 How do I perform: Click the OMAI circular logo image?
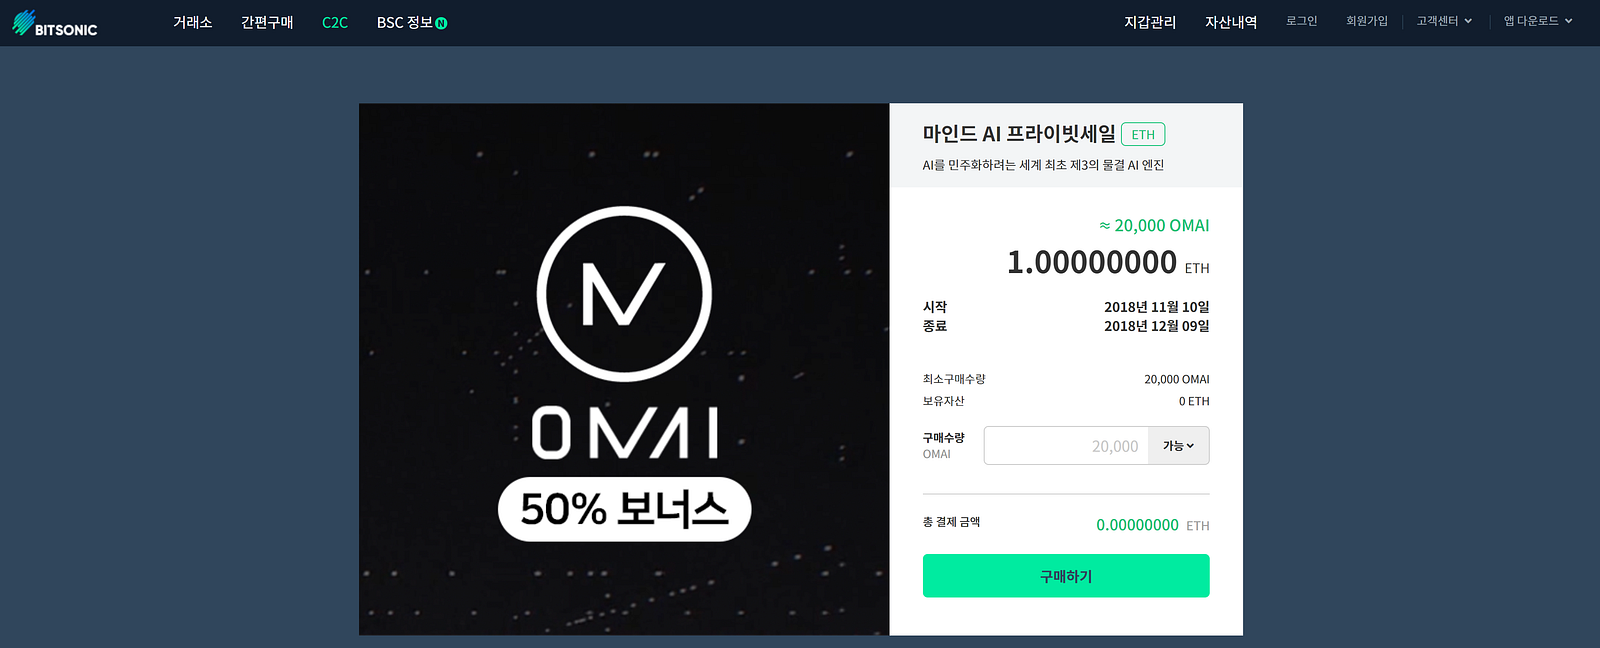[x=624, y=294]
